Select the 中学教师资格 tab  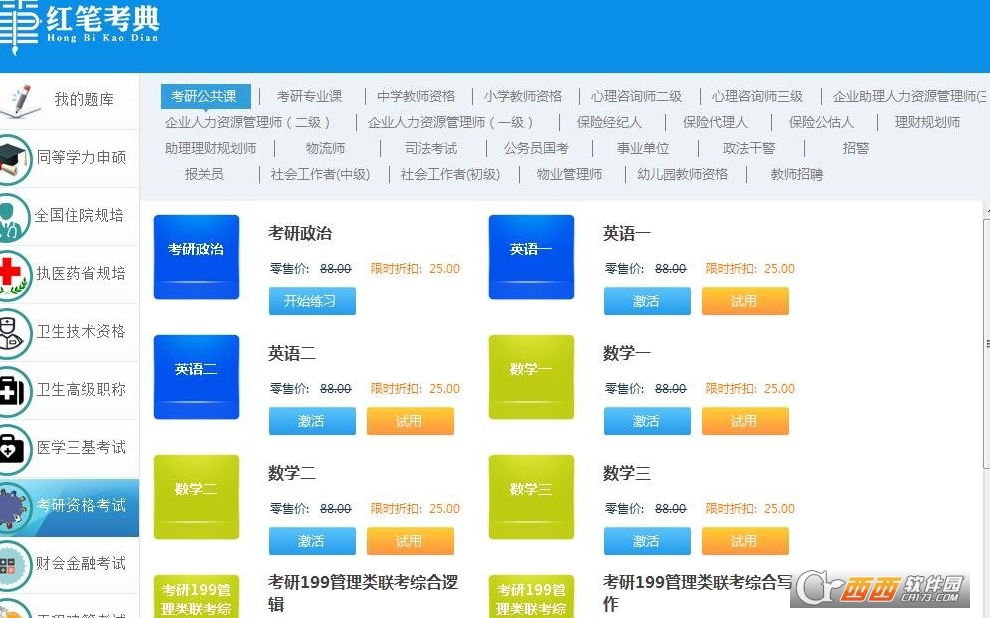415,96
